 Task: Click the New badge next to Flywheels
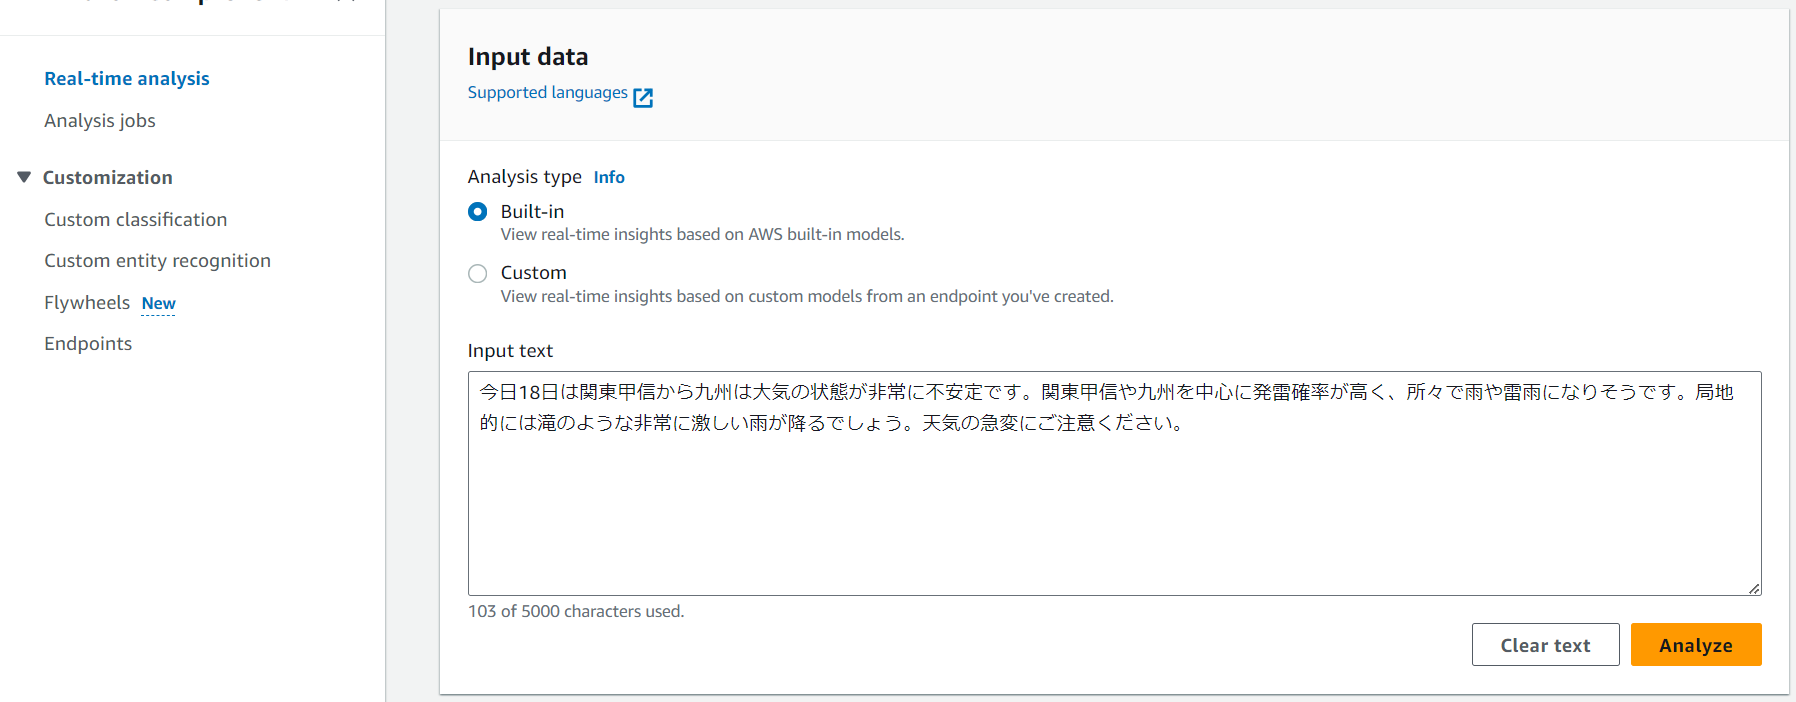(x=158, y=304)
